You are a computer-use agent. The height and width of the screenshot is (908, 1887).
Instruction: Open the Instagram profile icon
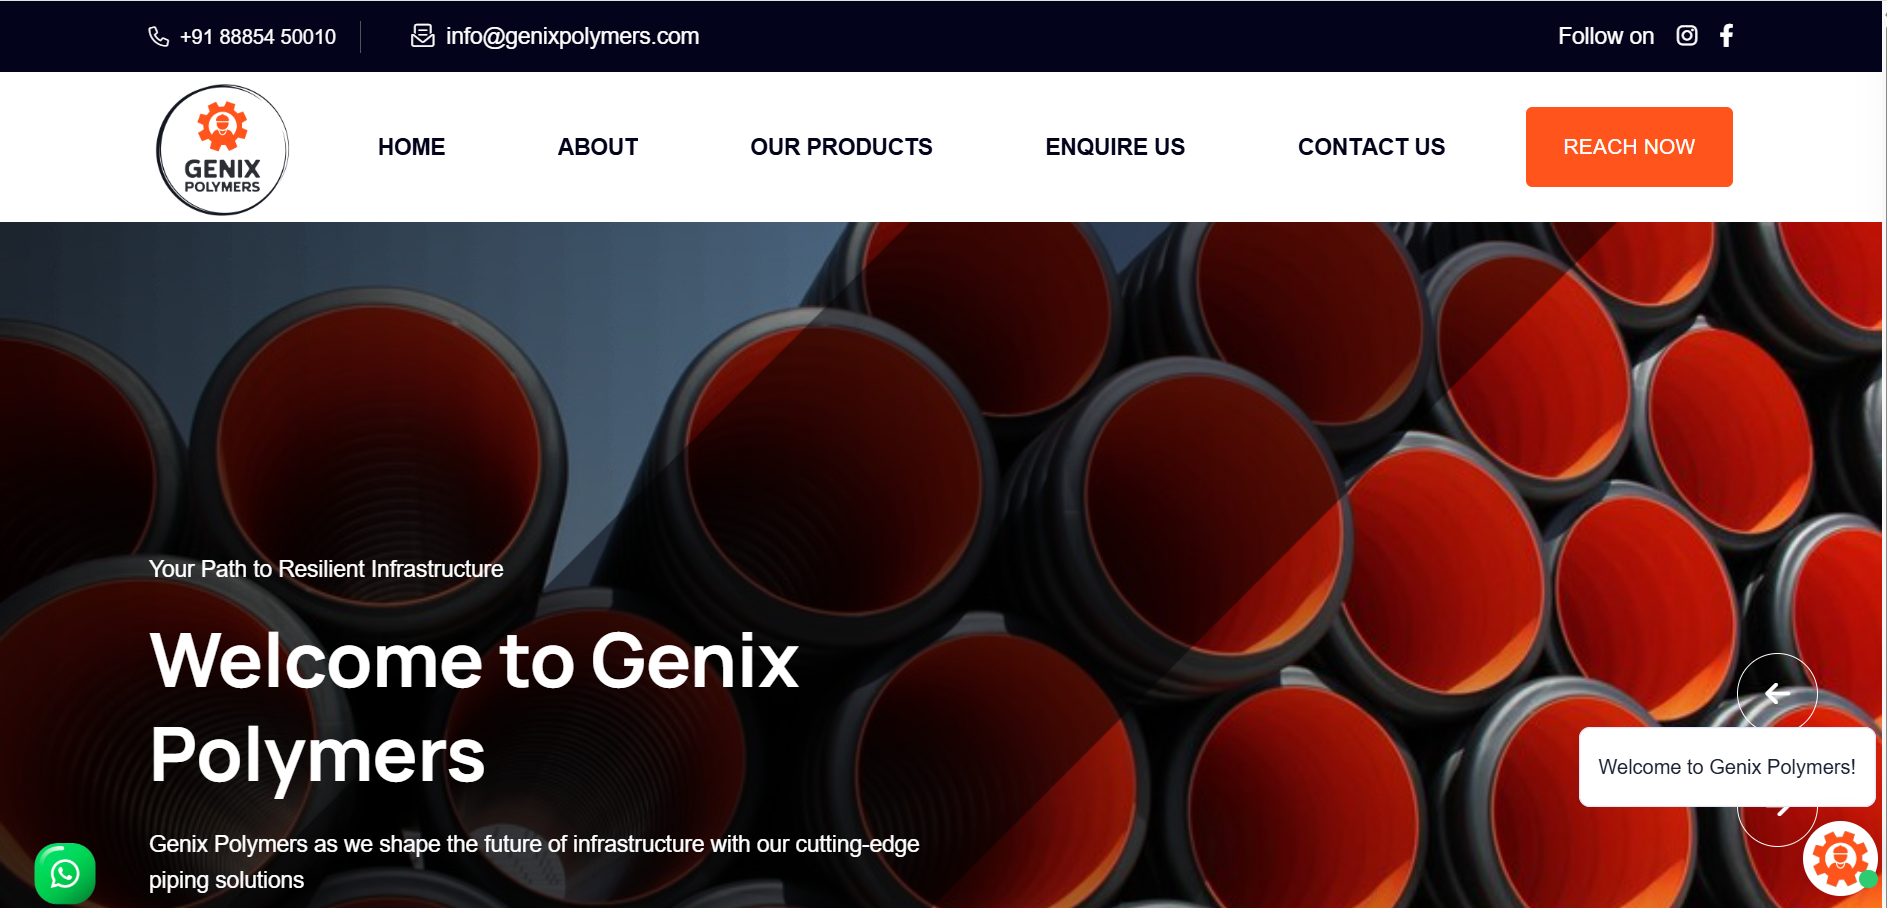coord(1687,36)
